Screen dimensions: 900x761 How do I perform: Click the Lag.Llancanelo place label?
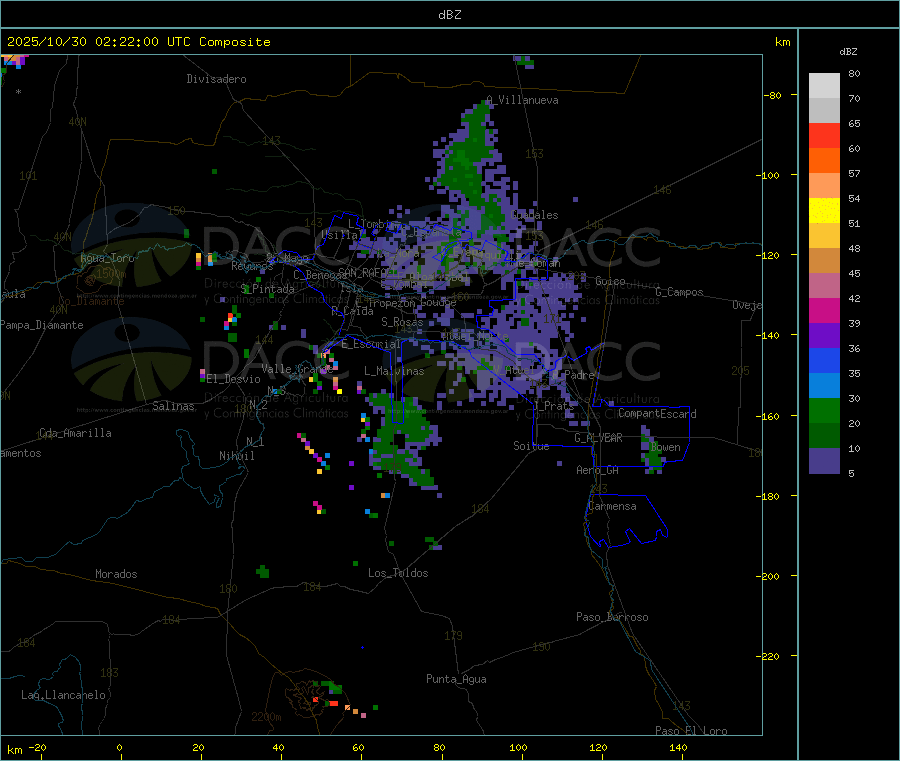coord(63,695)
